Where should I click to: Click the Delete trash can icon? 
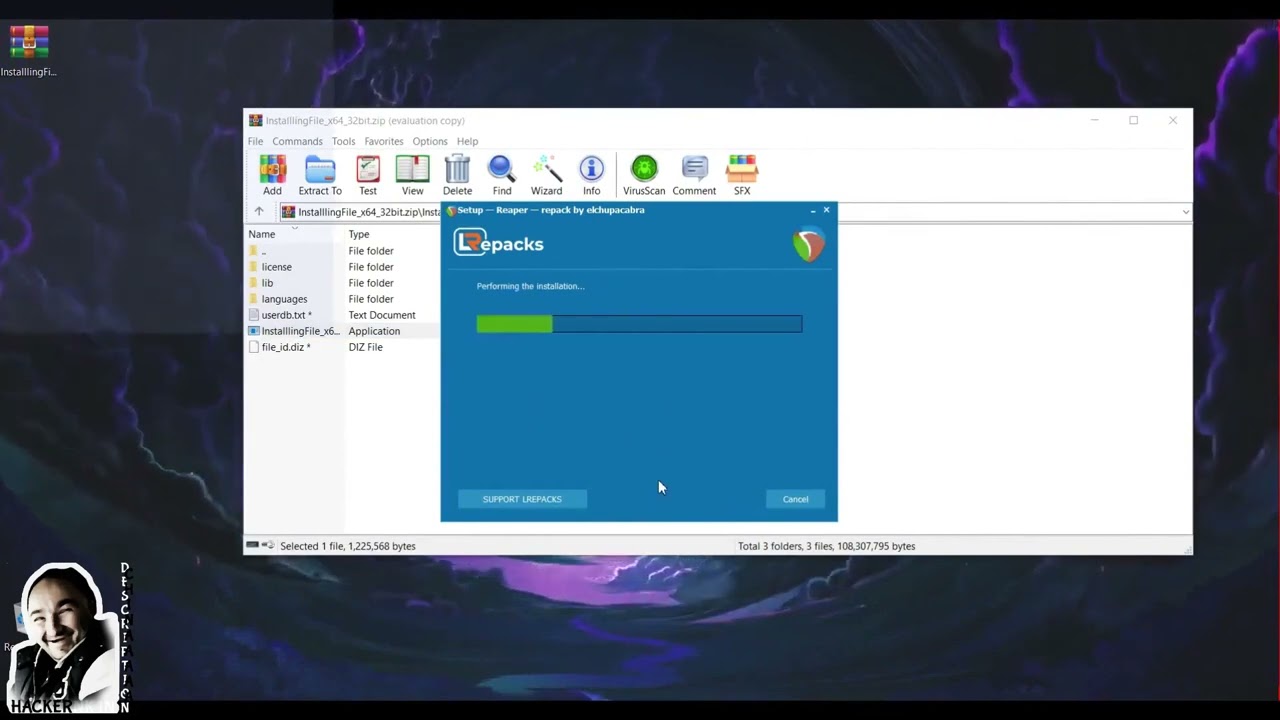(457, 169)
